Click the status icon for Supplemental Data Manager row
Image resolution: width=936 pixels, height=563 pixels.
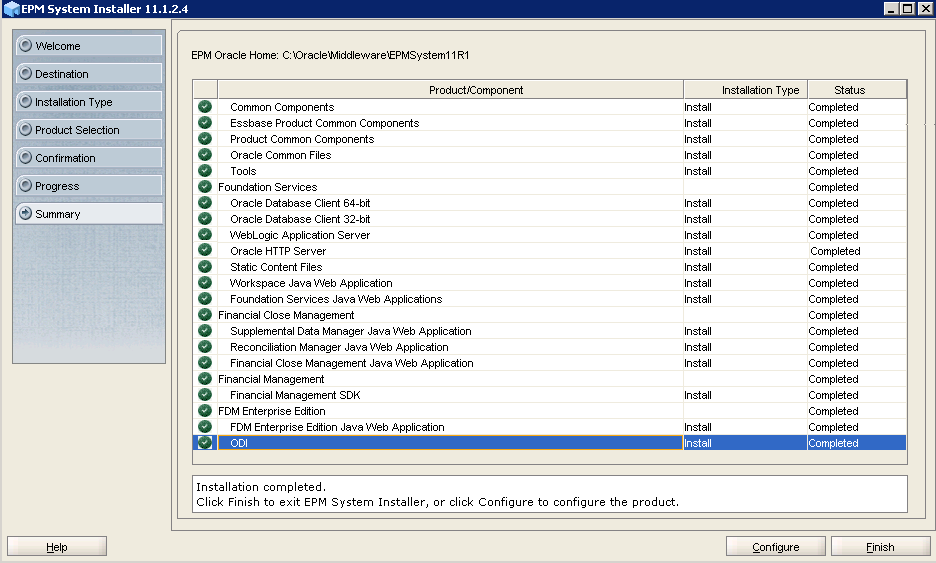click(205, 331)
